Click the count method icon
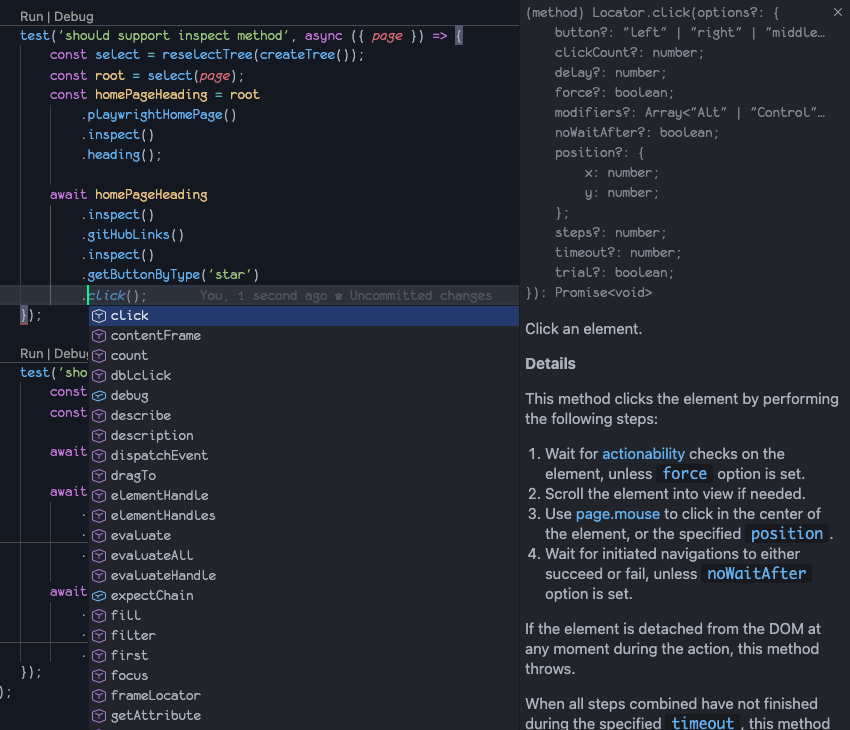The image size is (850, 730). [x=98, y=355]
